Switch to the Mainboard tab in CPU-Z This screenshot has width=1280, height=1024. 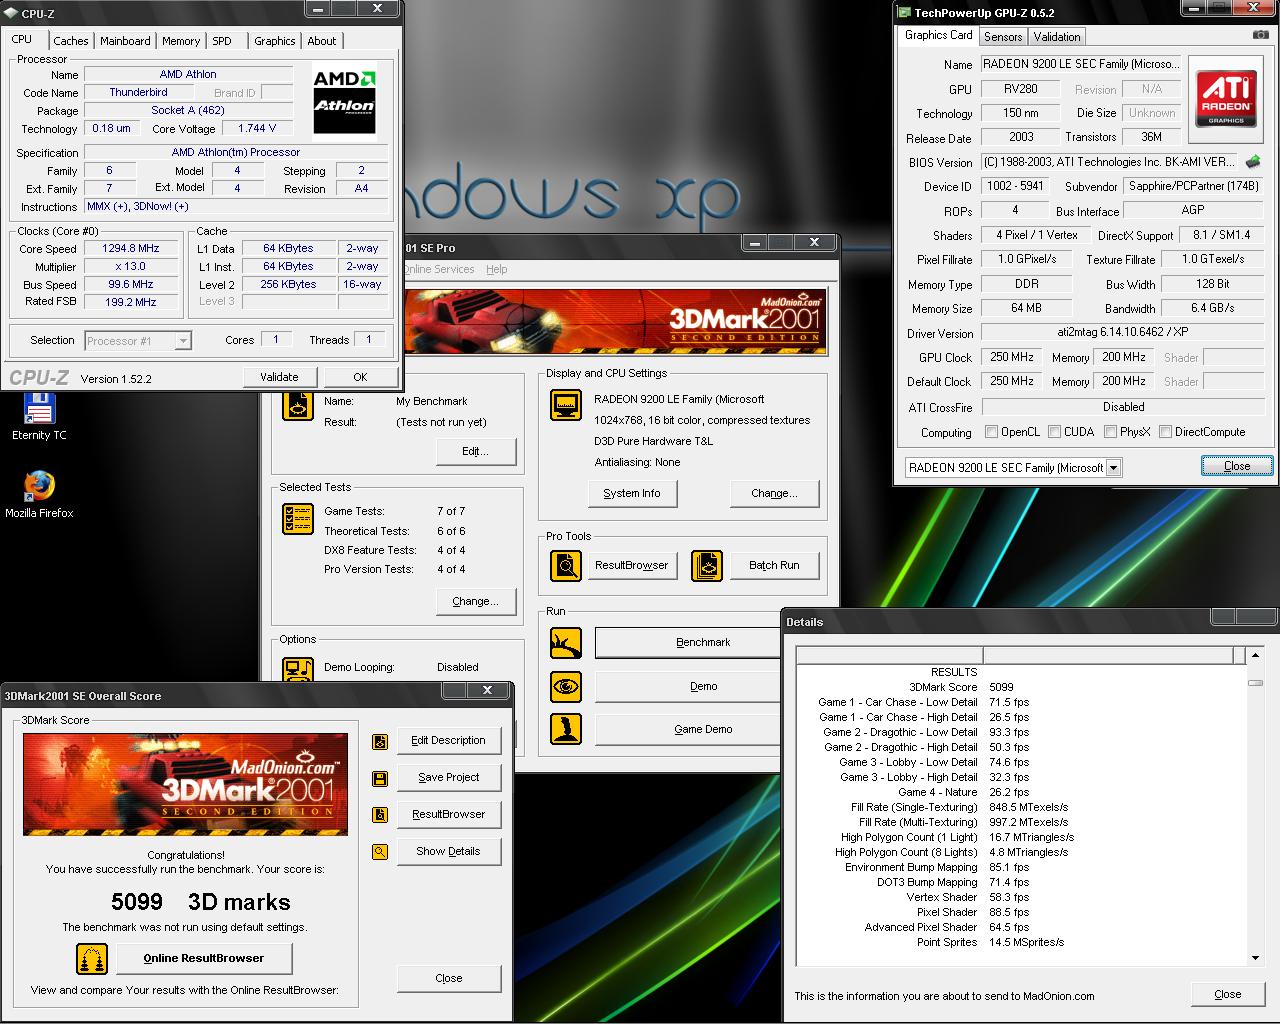point(125,41)
